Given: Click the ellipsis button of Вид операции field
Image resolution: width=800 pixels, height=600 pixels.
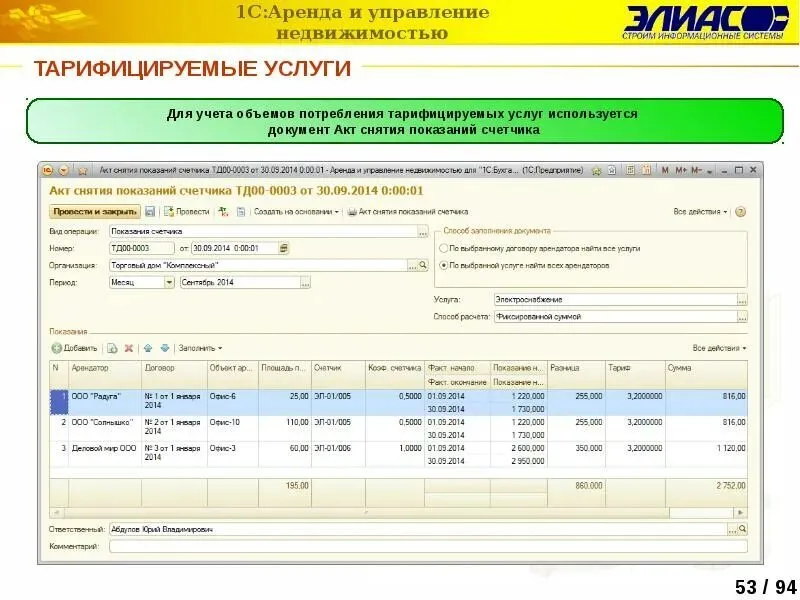Looking at the screenshot, I should point(423,232).
